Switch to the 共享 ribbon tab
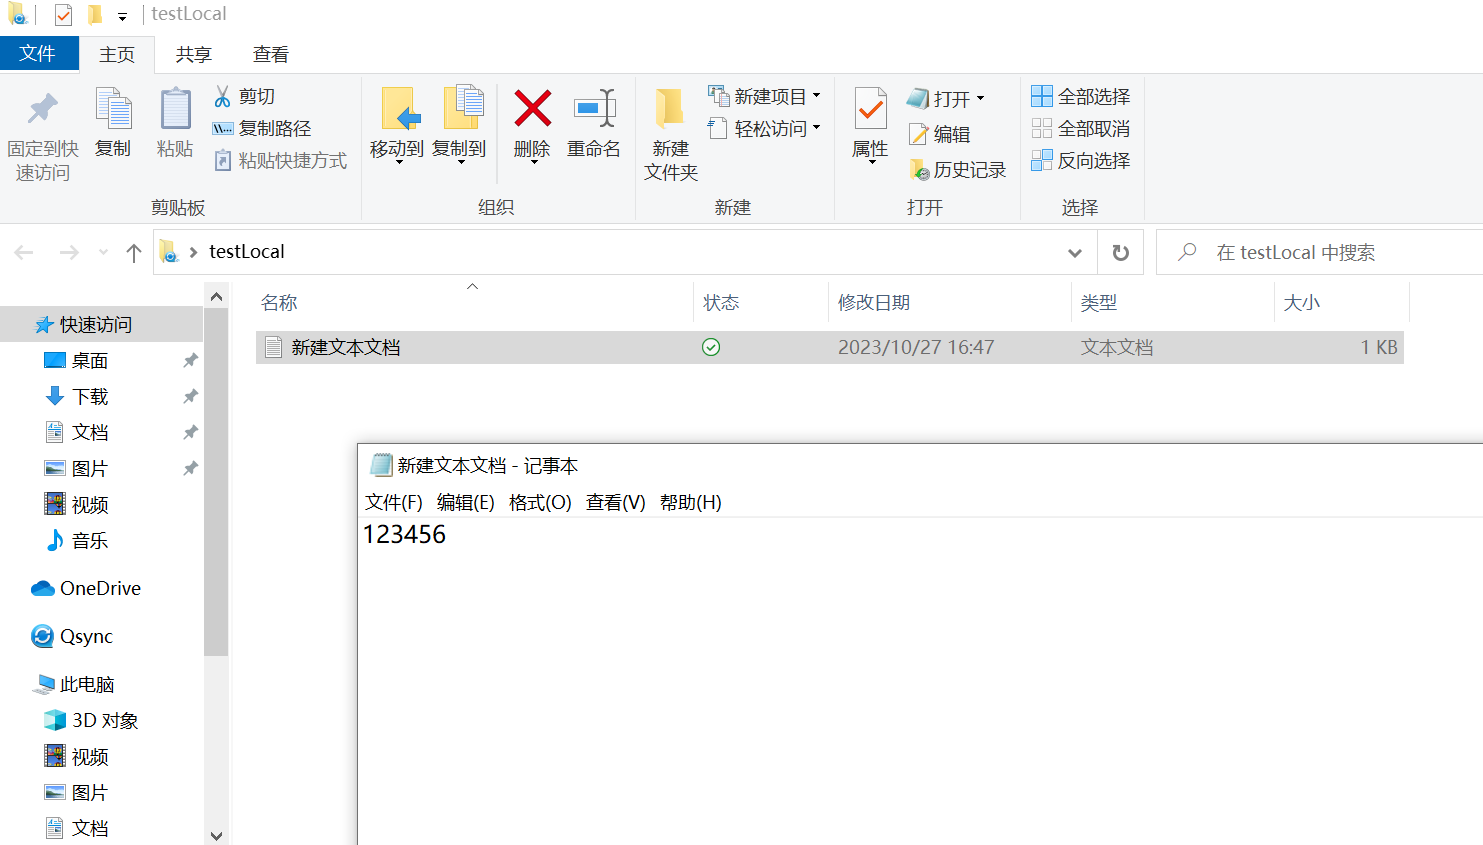This screenshot has width=1483, height=845. [x=194, y=54]
